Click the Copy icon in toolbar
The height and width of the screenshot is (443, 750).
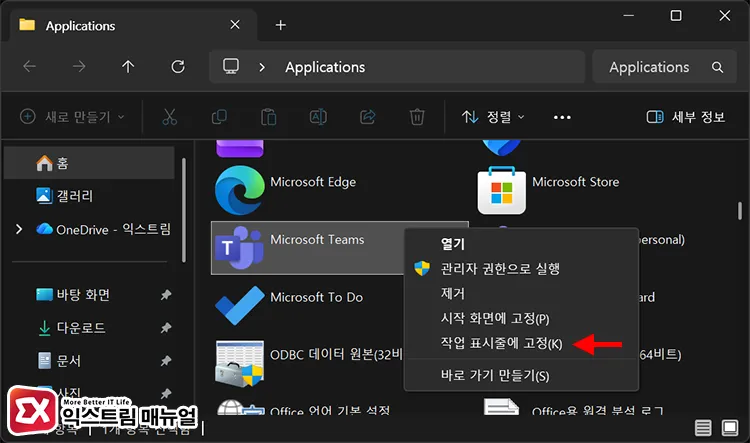point(219,117)
